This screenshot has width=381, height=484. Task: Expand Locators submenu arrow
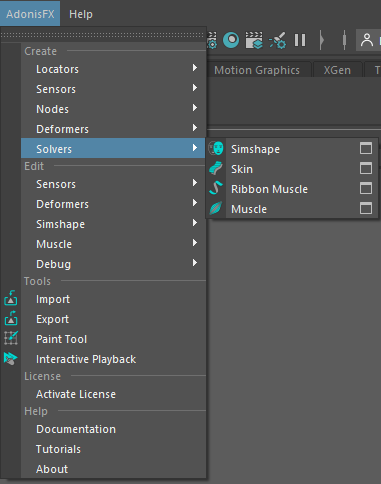click(x=195, y=68)
